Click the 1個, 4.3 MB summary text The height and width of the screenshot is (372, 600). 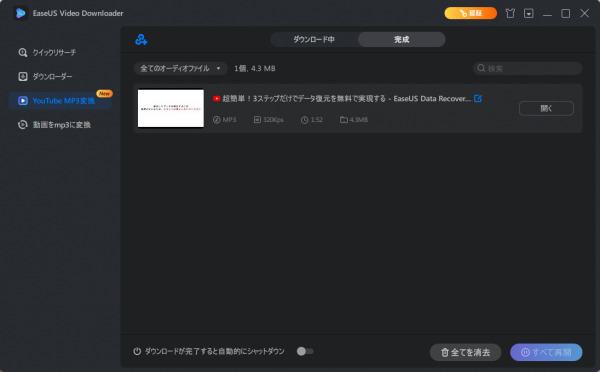coord(255,69)
